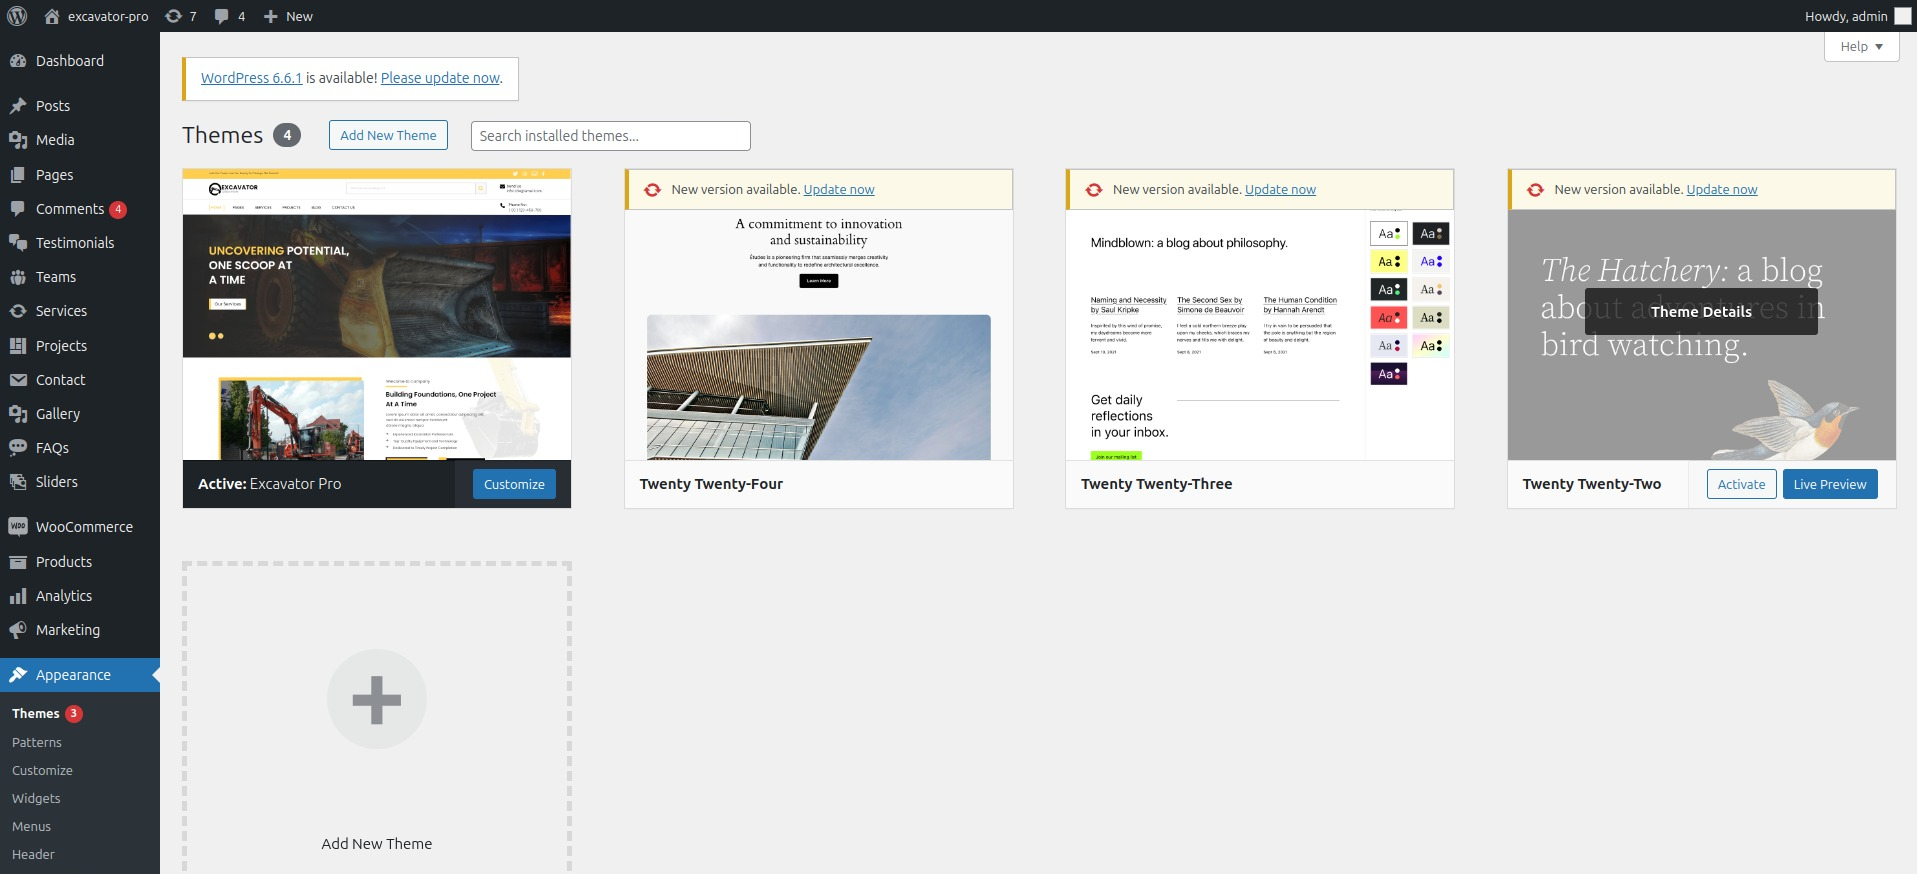Screen dimensions: 1917x874
Task: Open the Analytics bar chart icon
Action: point(18,596)
